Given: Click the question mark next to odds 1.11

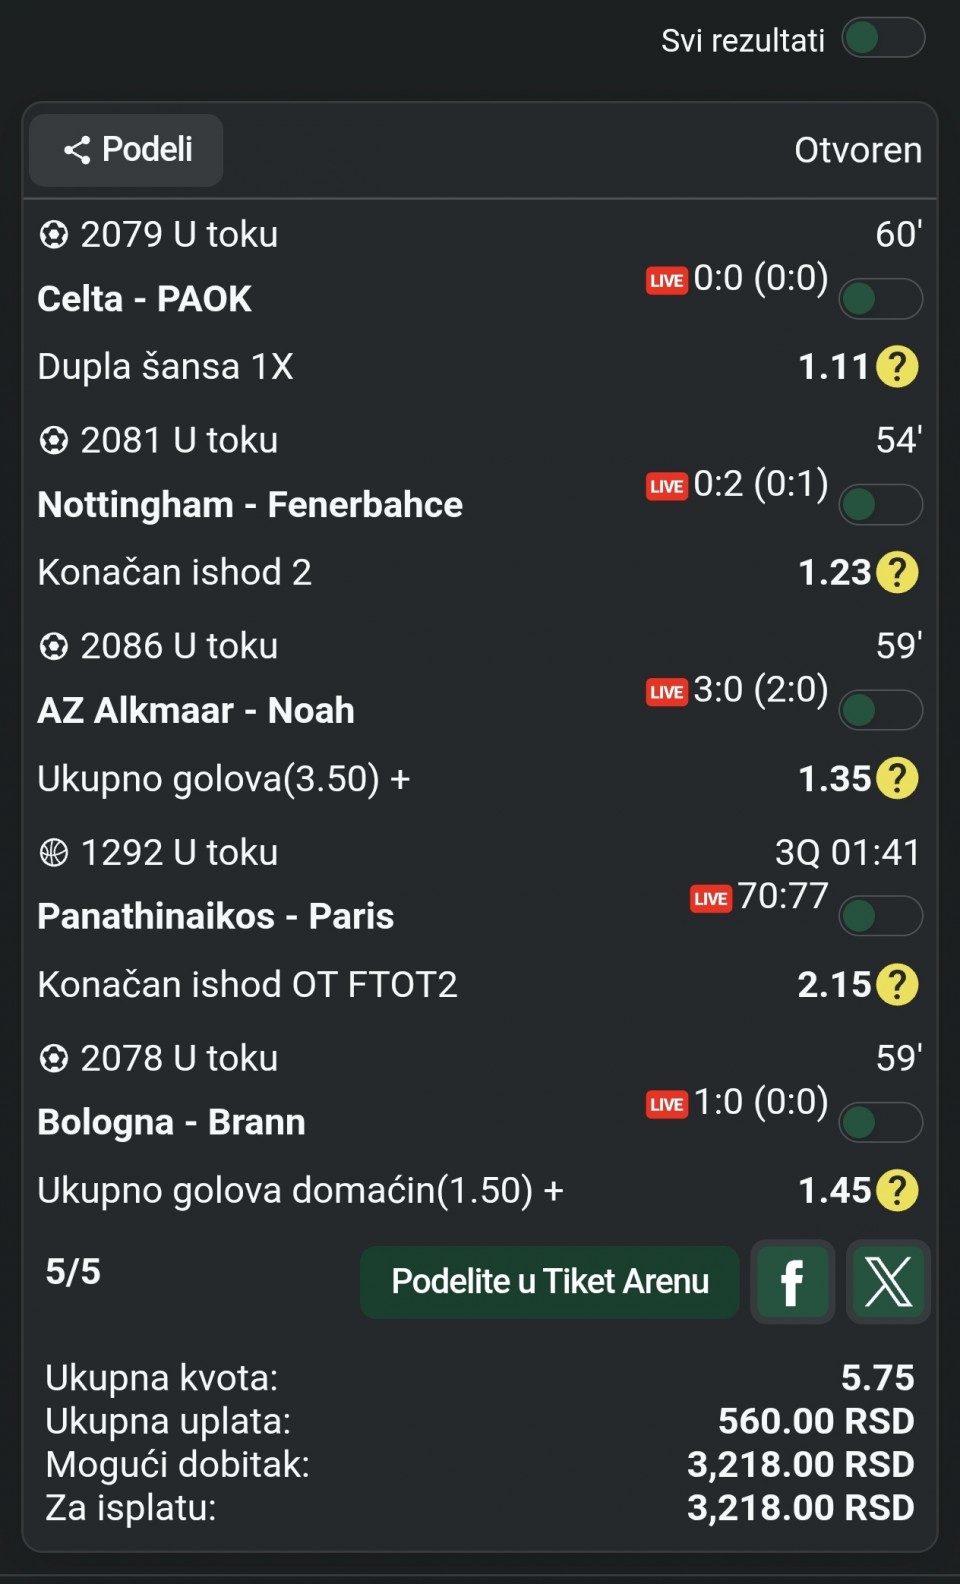Looking at the screenshot, I should point(897,367).
